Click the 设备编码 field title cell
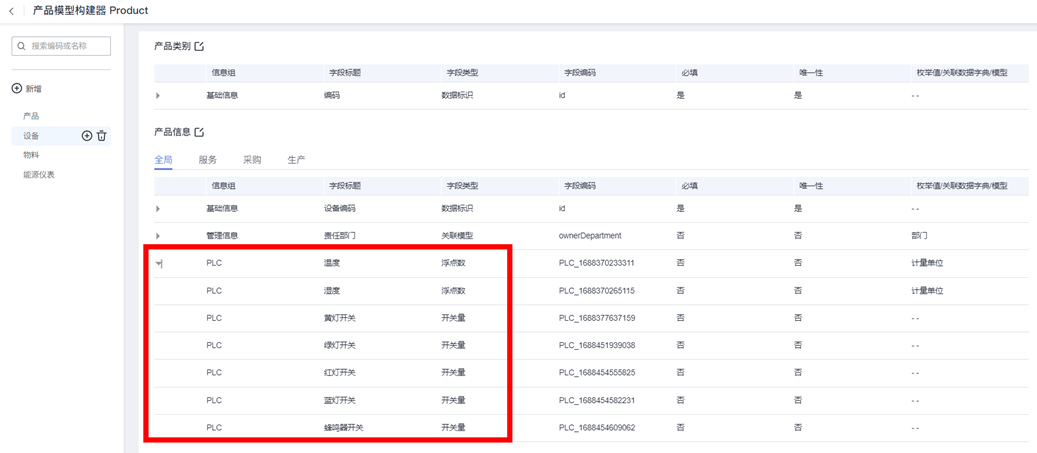 coord(339,208)
